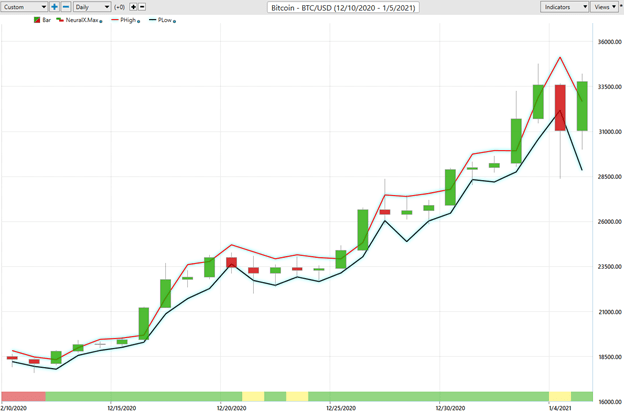Click the settings dot next to PLow
Image resolution: width=624 pixels, height=416 pixels.
176,21
